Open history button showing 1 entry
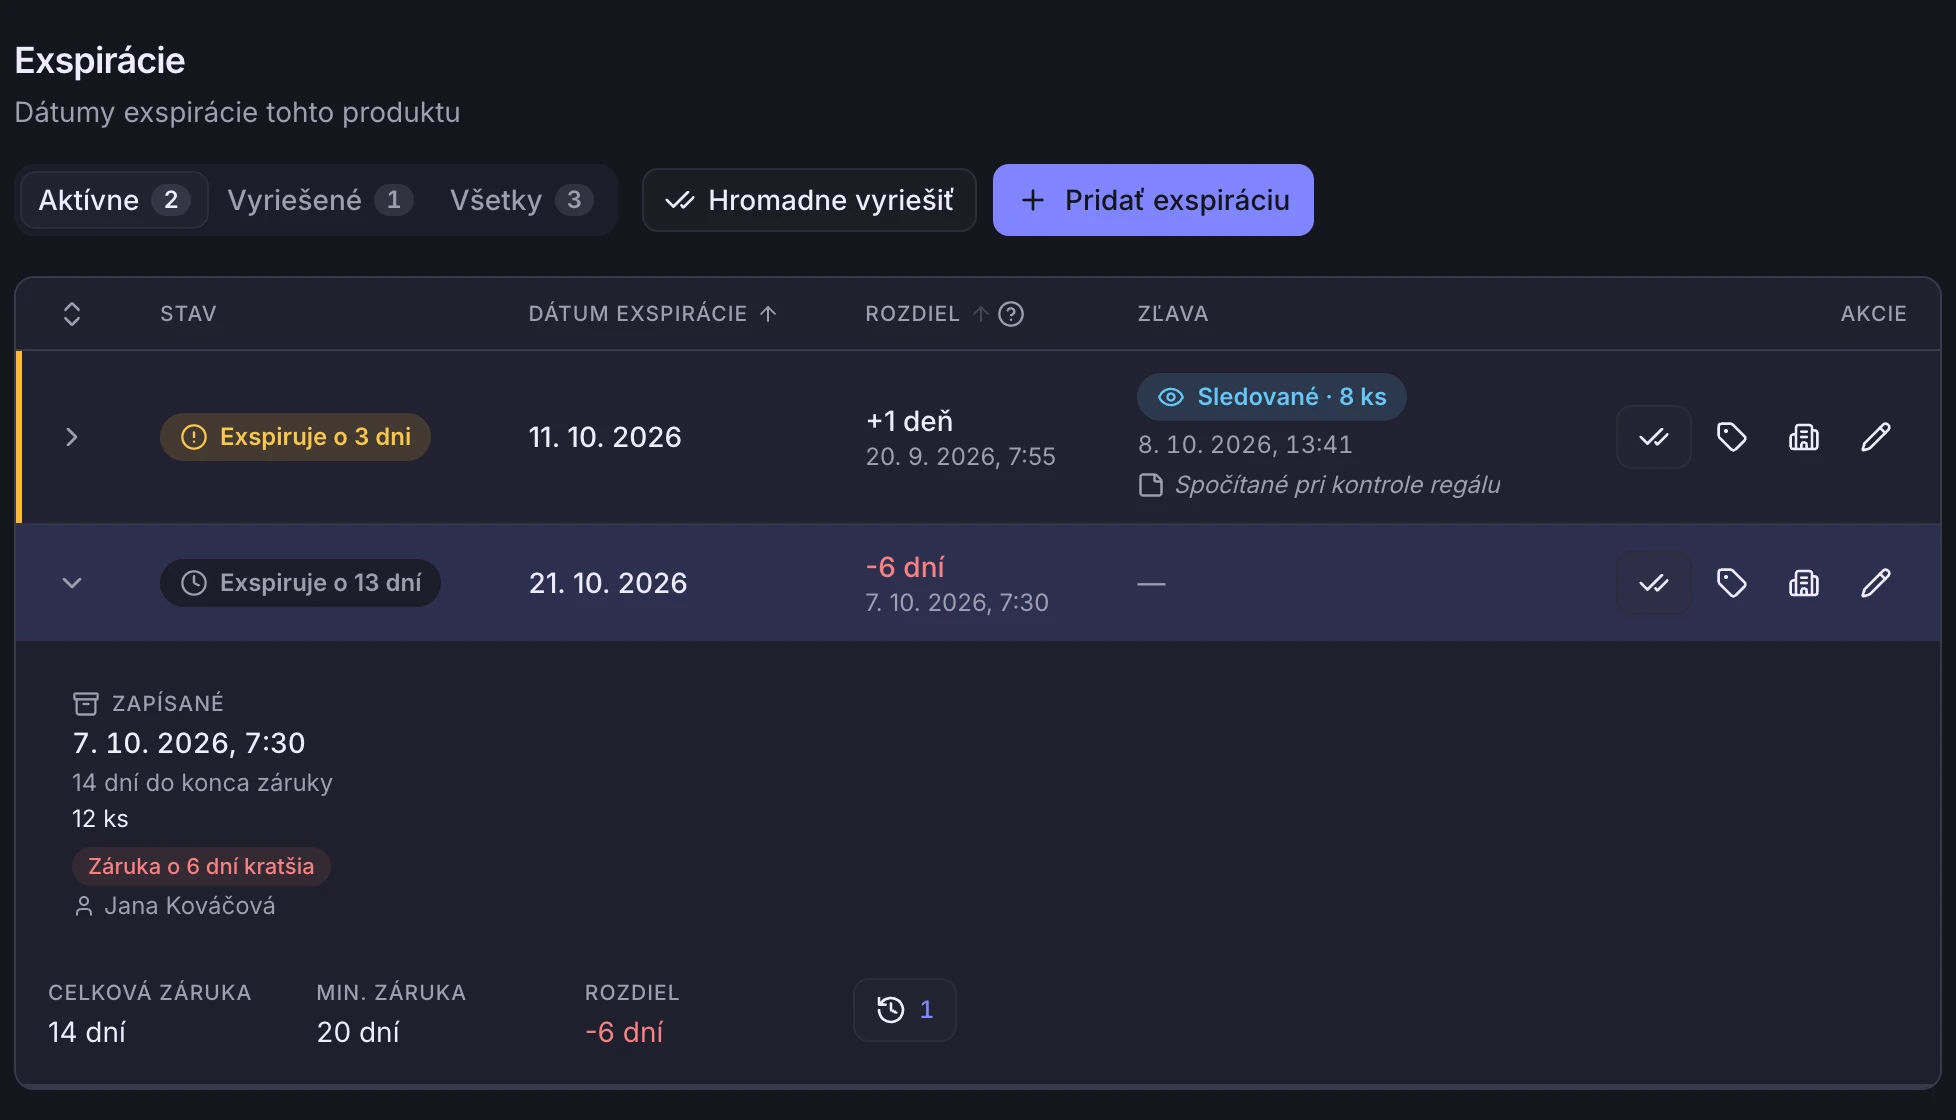 904,1010
